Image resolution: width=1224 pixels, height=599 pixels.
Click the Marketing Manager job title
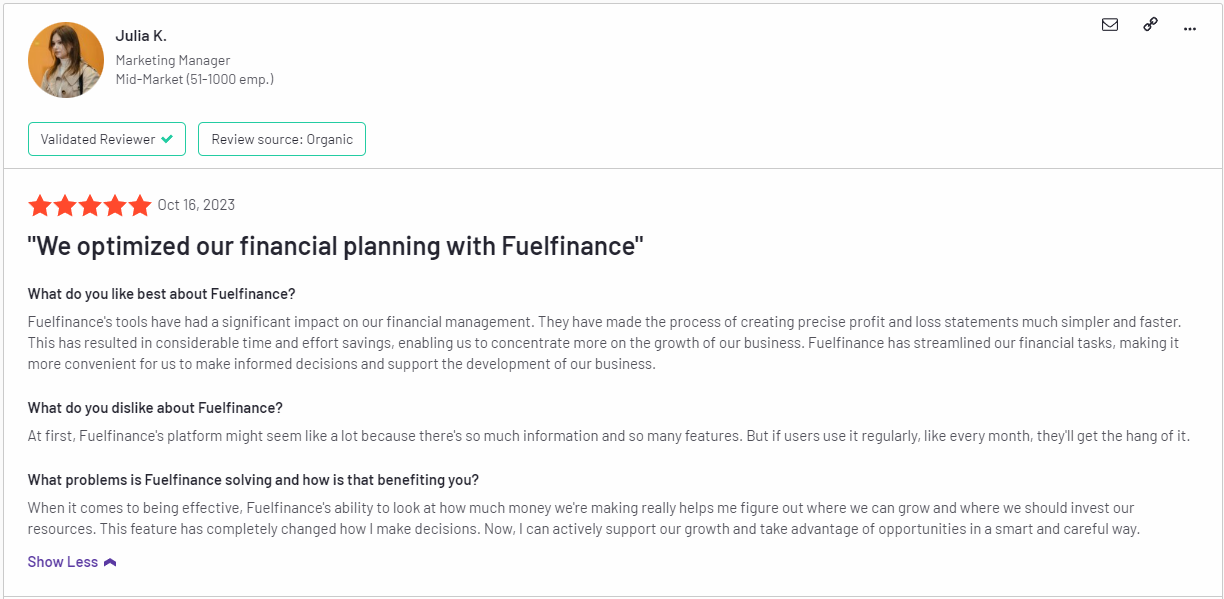coord(172,60)
